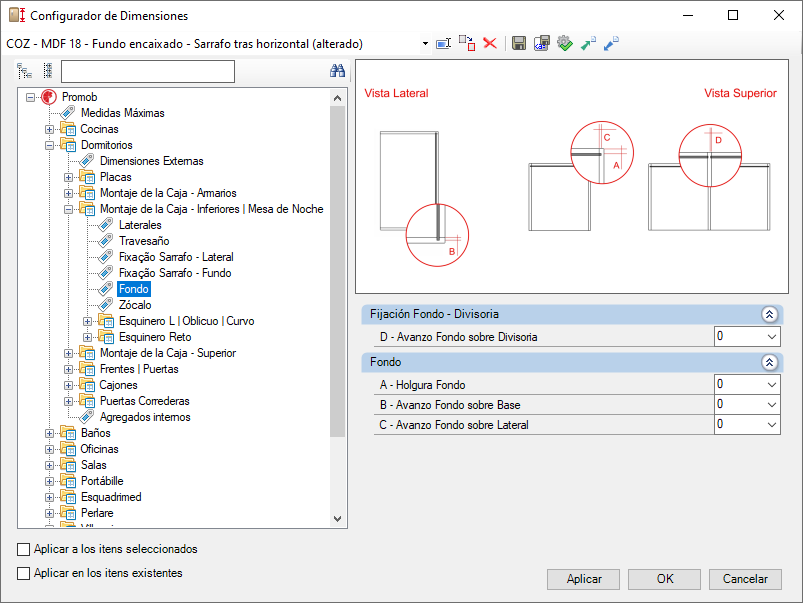This screenshot has height=603, width=803.
Task: Click the Medidas Máximas tag icon
Action: click(x=68, y=113)
